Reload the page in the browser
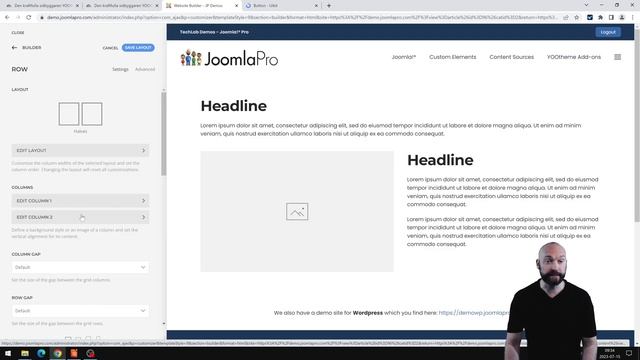The width and height of the screenshot is (640, 360). (x=29, y=18)
